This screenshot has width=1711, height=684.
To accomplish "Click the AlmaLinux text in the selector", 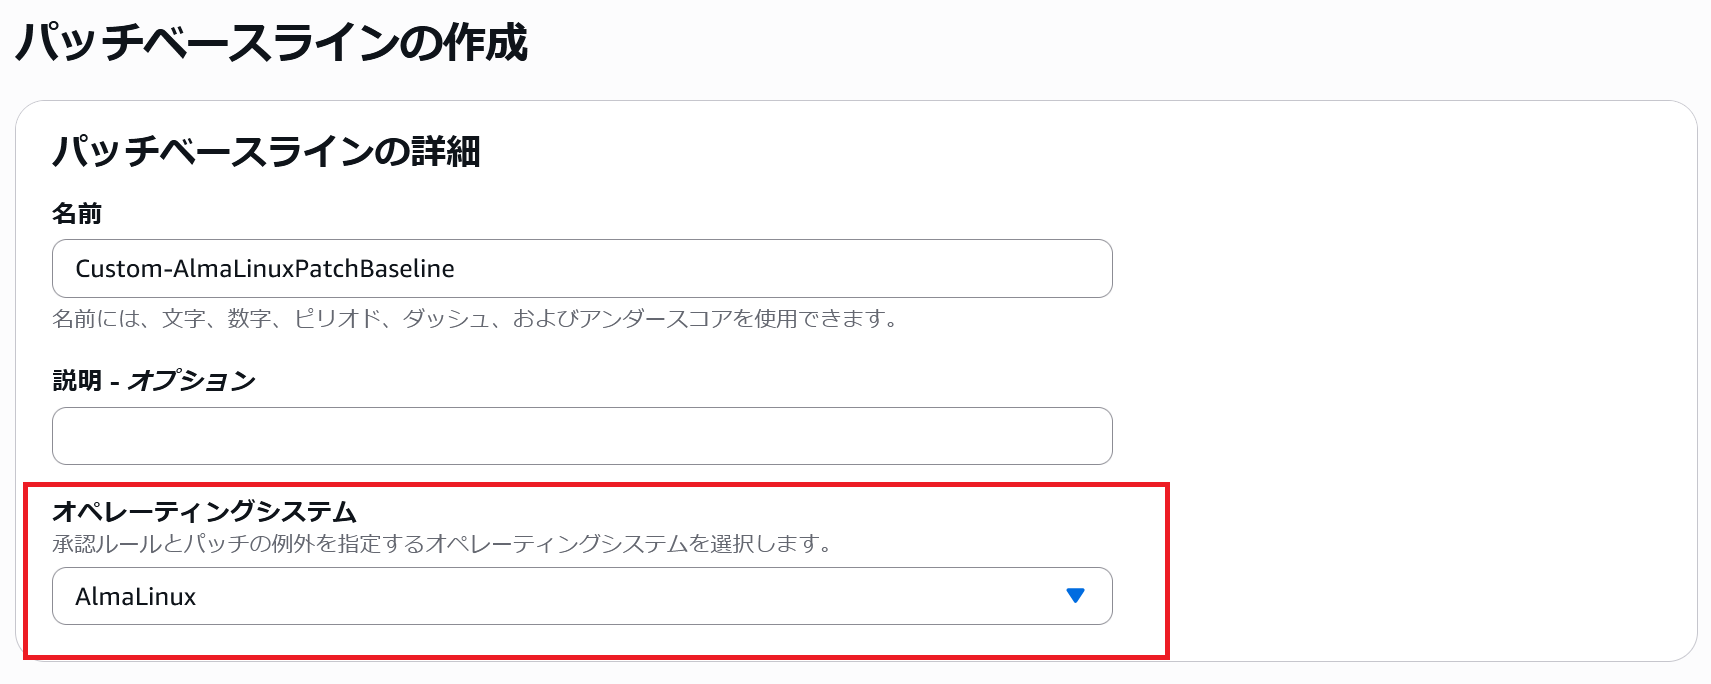I will point(136,597).
